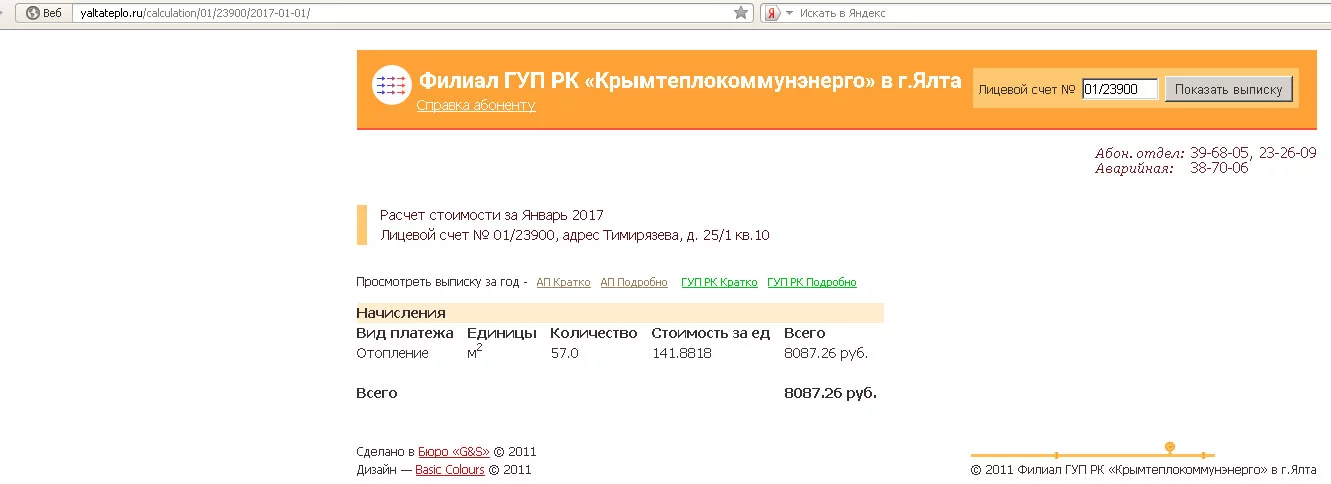
Task: Click the © 2011 Филиал ГУП РК footer text
Action: click(1144, 470)
